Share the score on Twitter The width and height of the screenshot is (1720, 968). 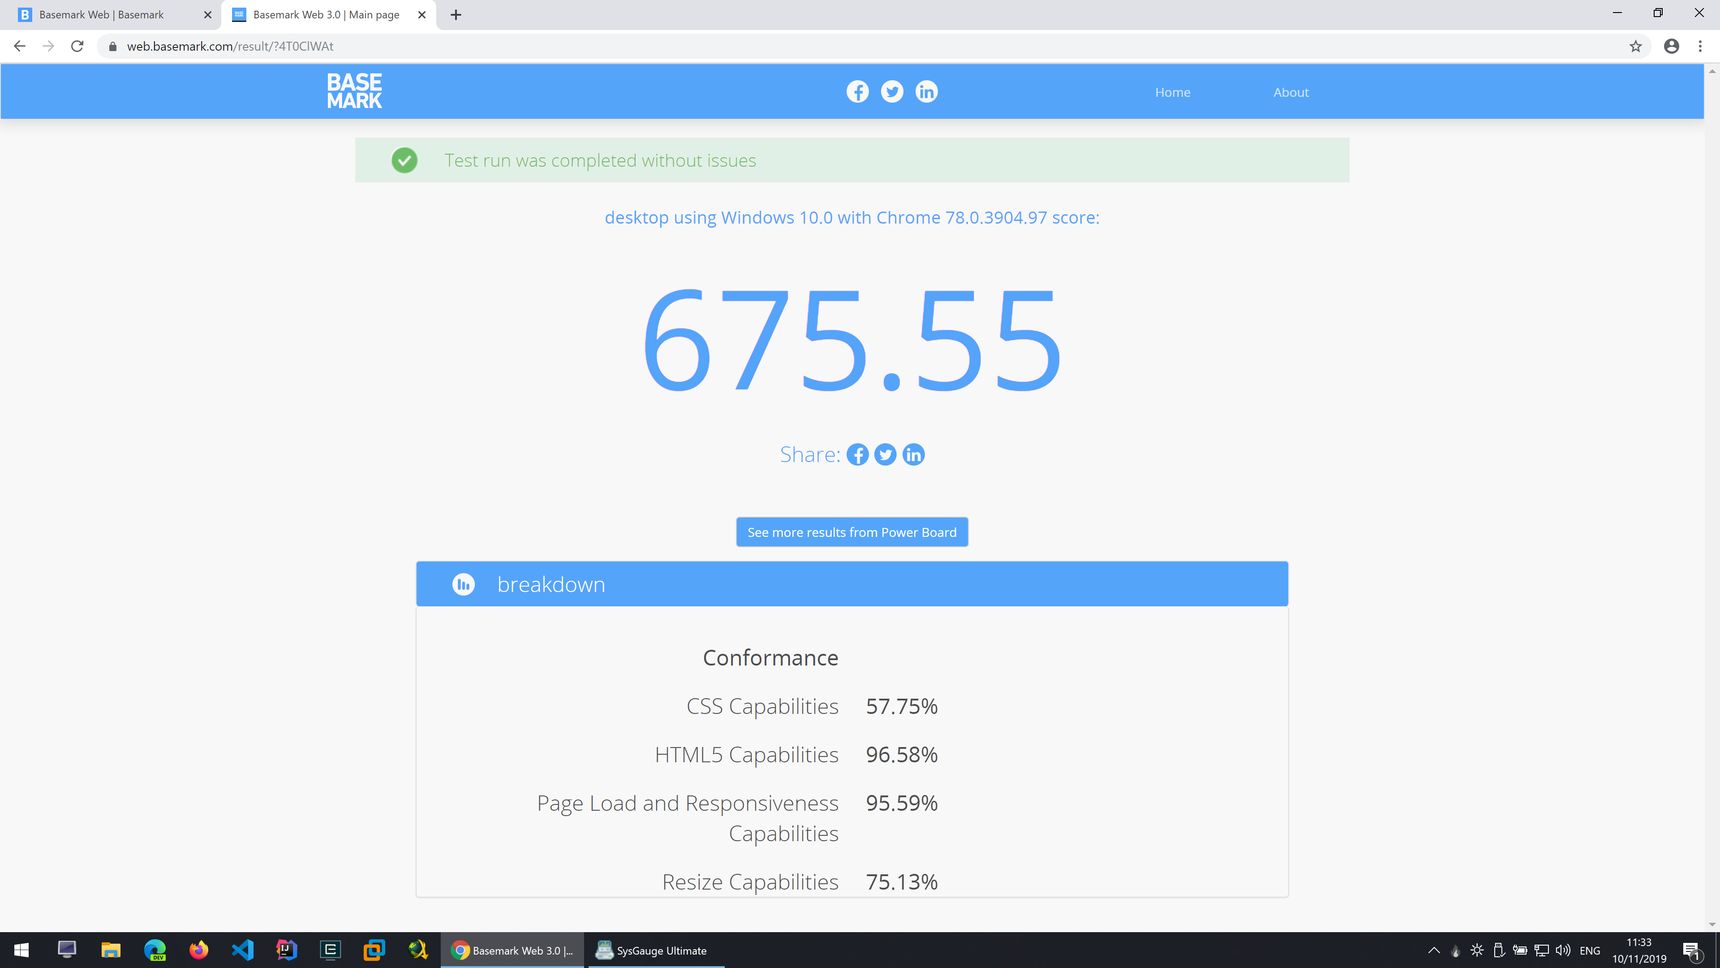click(885, 455)
